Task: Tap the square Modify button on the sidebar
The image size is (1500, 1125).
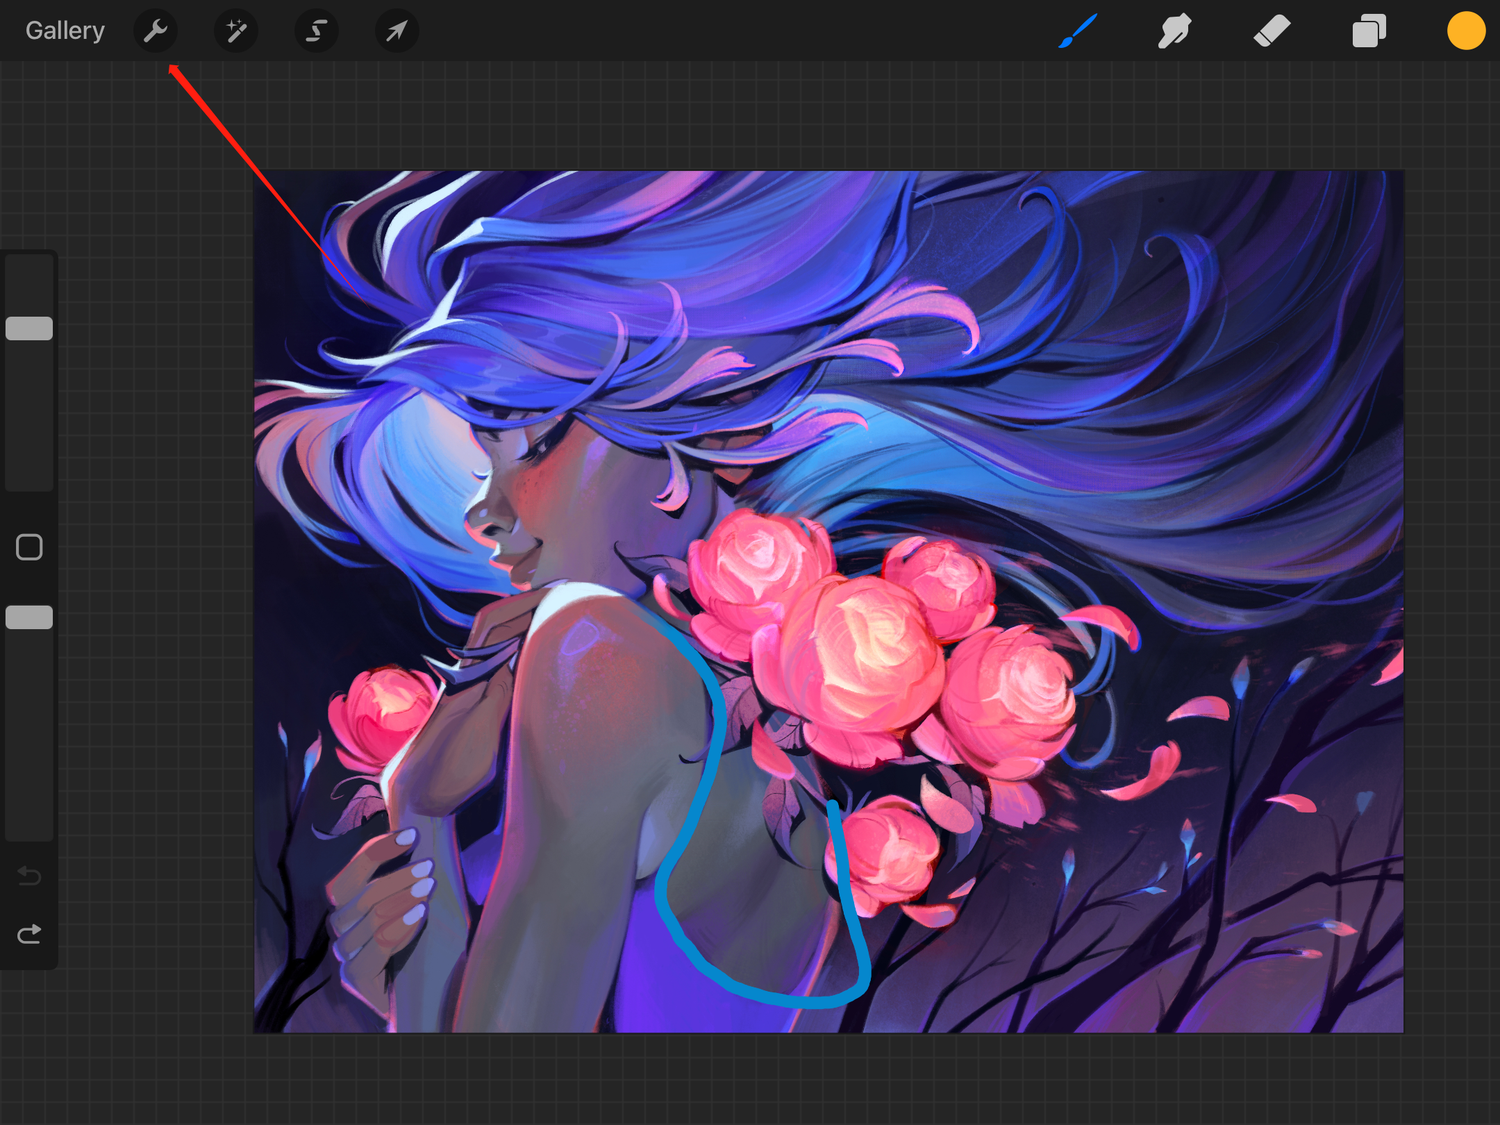Action: (29, 546)
